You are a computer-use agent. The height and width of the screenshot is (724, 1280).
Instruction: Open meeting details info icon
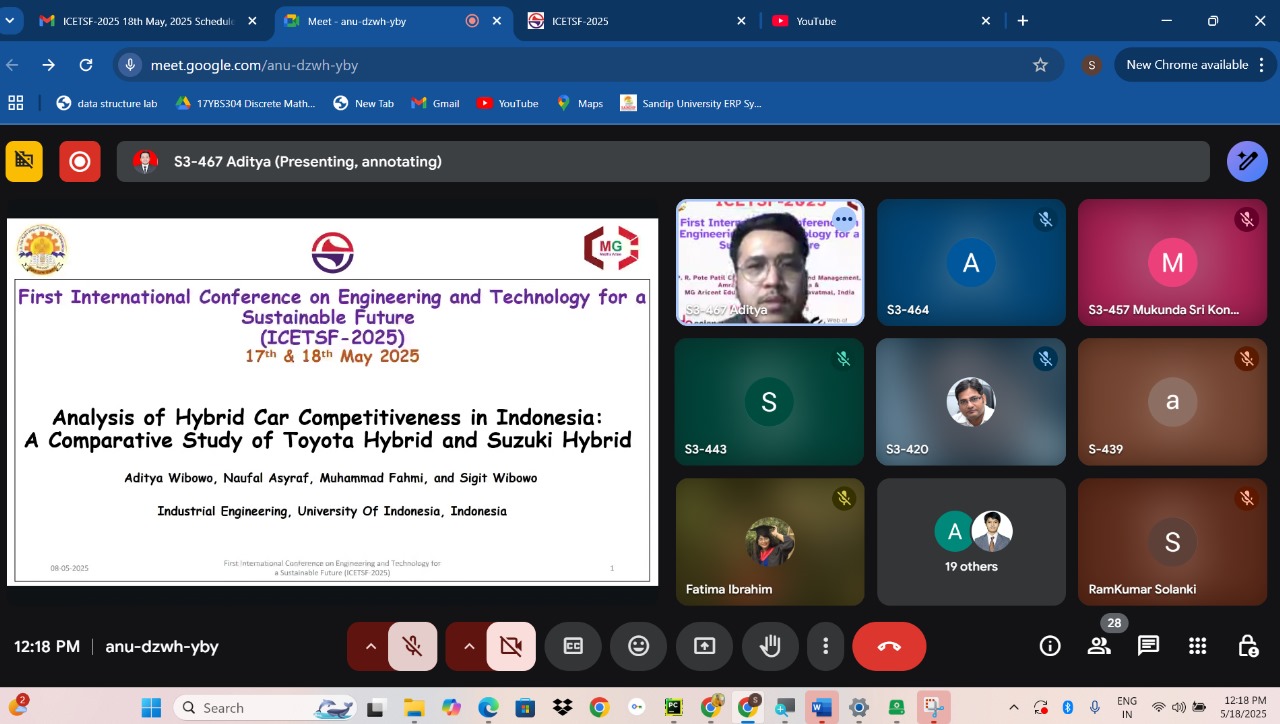[1050, 646]
